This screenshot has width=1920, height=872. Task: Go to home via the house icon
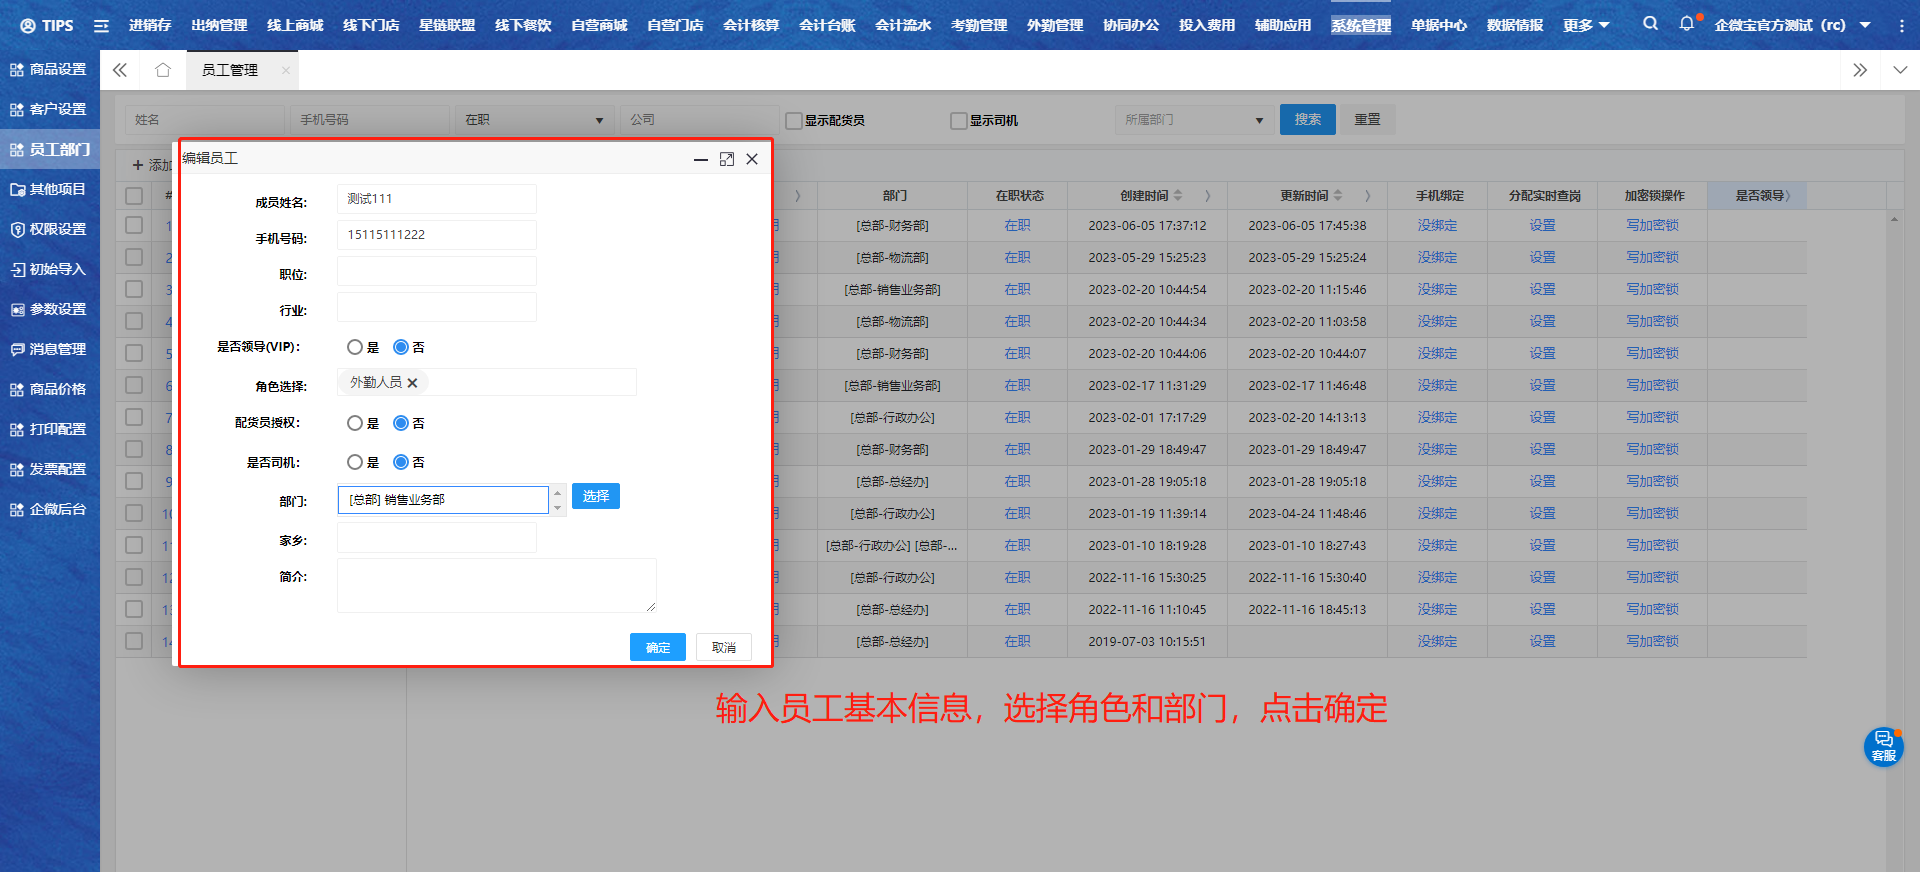[163, 70]
